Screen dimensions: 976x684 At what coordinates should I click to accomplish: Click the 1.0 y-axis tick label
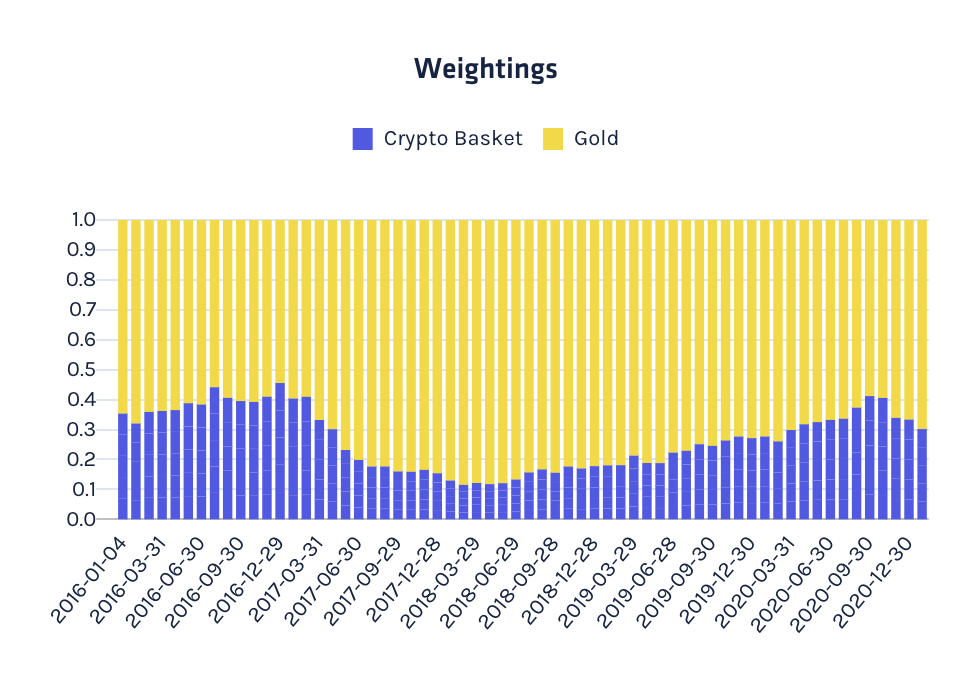pyautogui.click(x=83, y=220)
